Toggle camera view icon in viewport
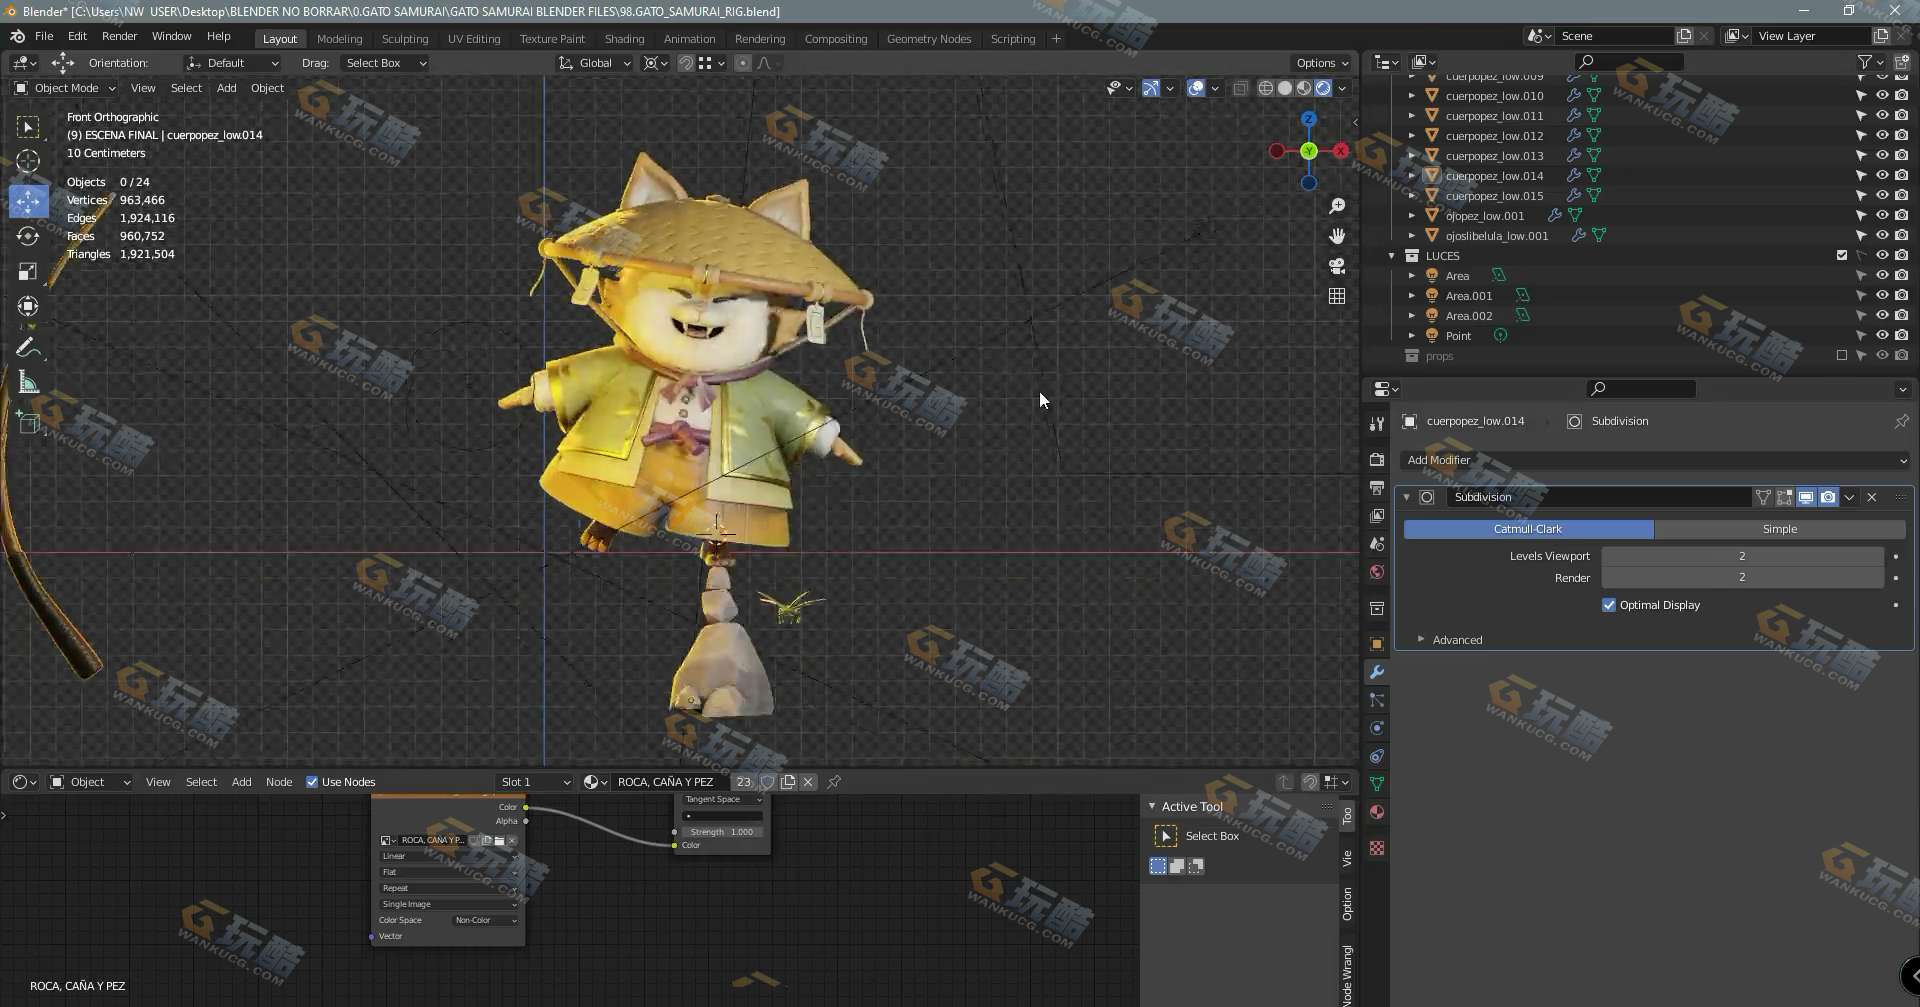The height and width of the screenshot is (1007, 1920). tap(1337, 266)
